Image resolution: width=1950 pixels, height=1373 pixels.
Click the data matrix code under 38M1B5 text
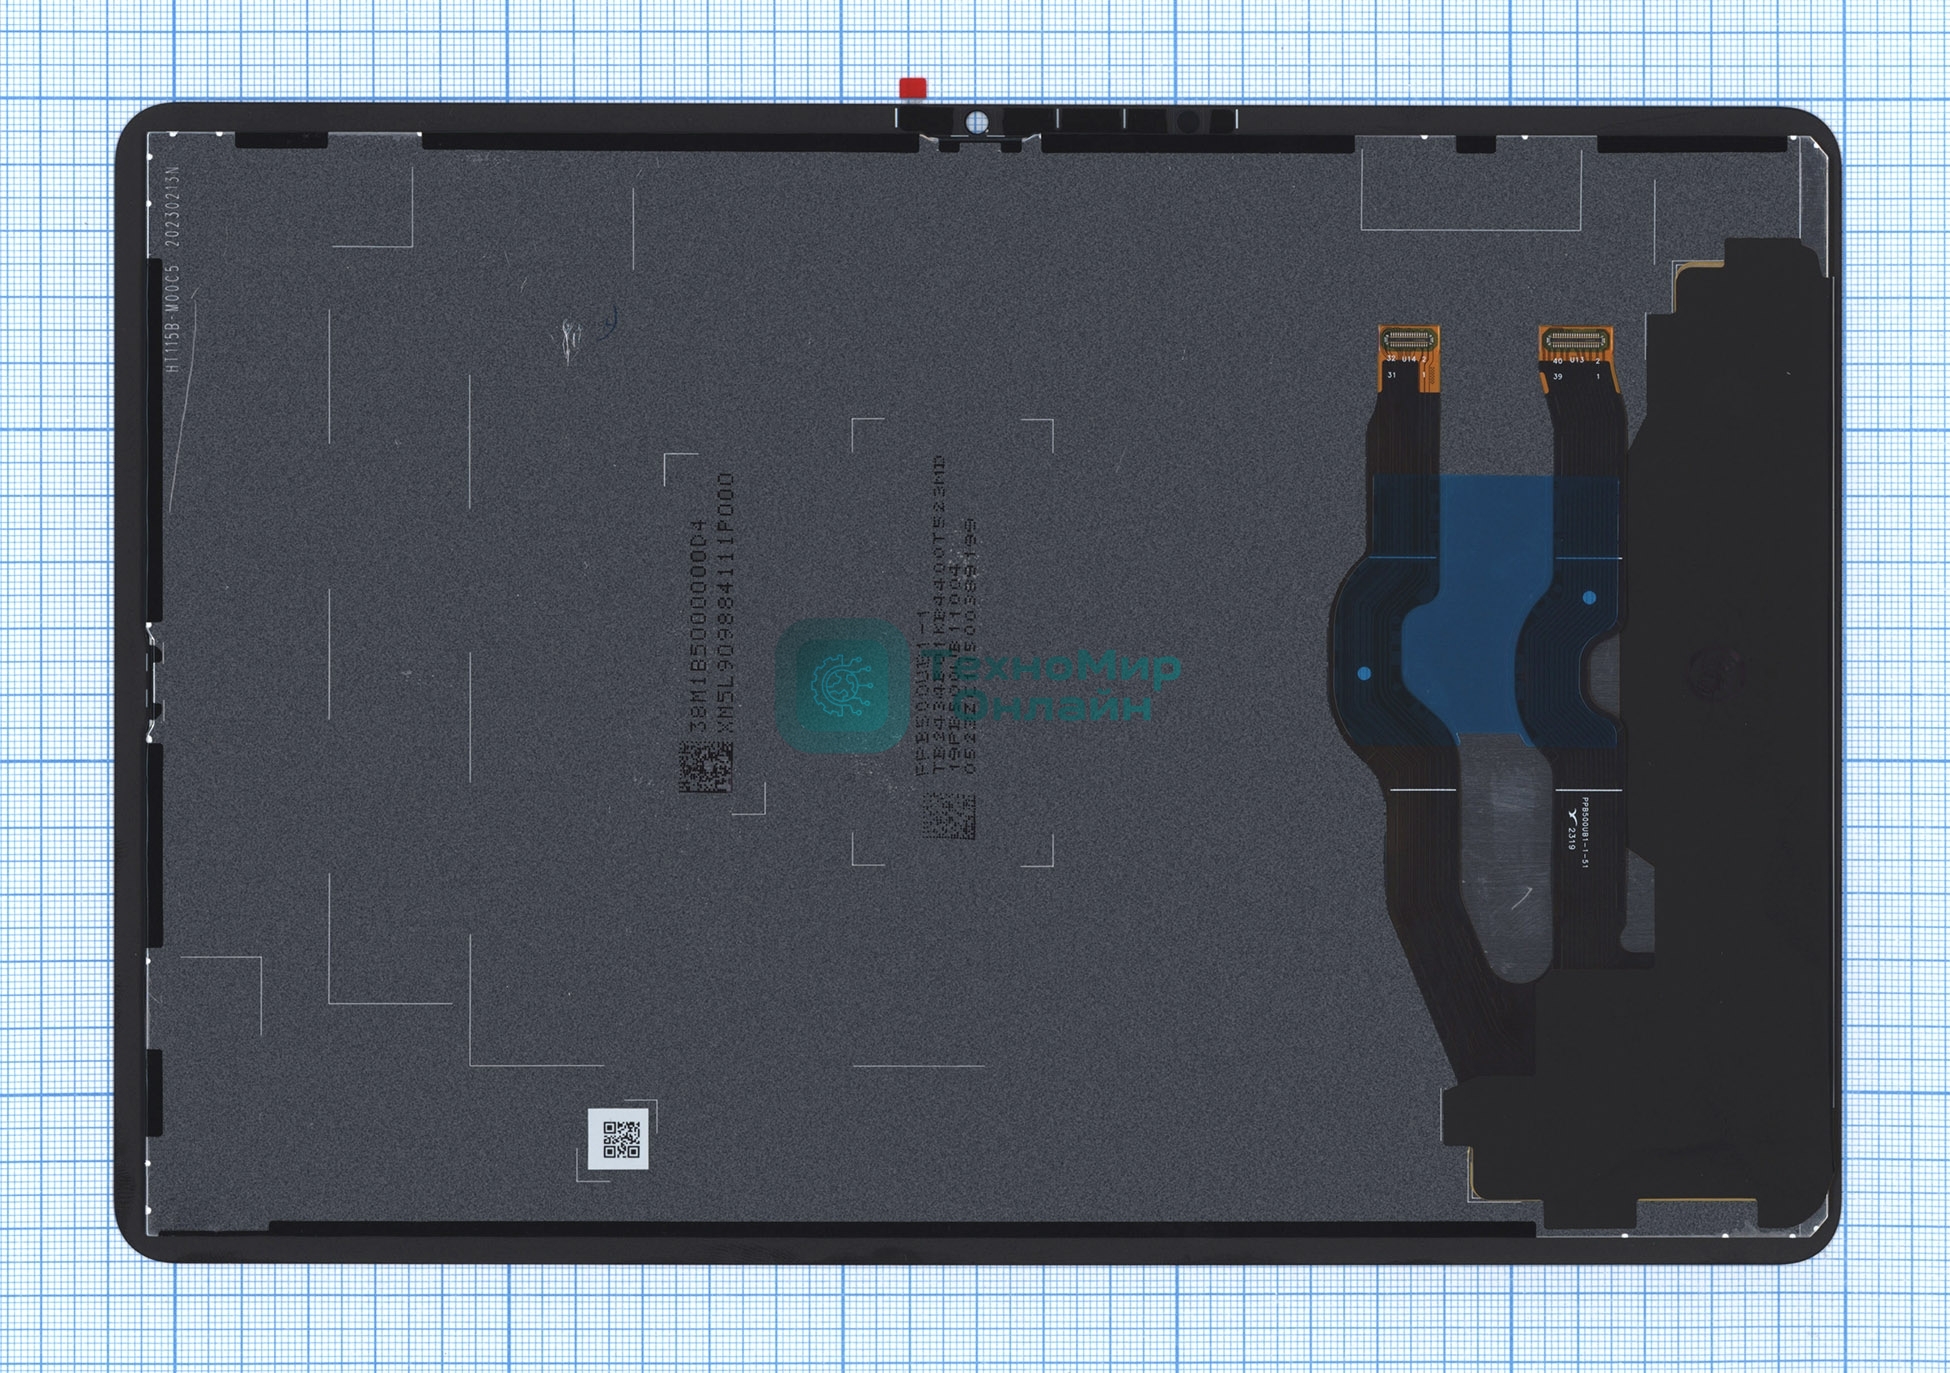click(706, 767)
